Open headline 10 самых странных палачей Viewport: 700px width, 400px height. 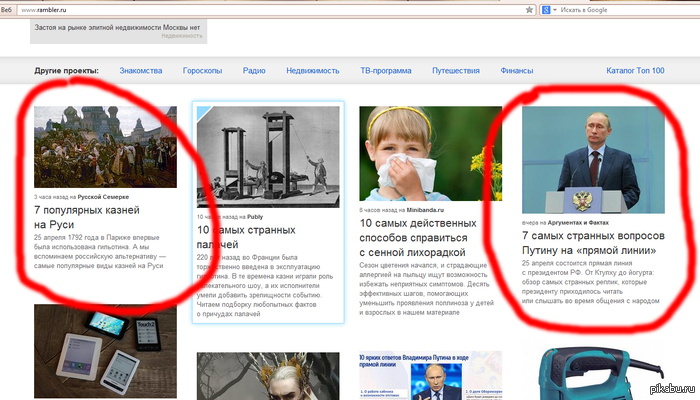[x=246, y=237]
